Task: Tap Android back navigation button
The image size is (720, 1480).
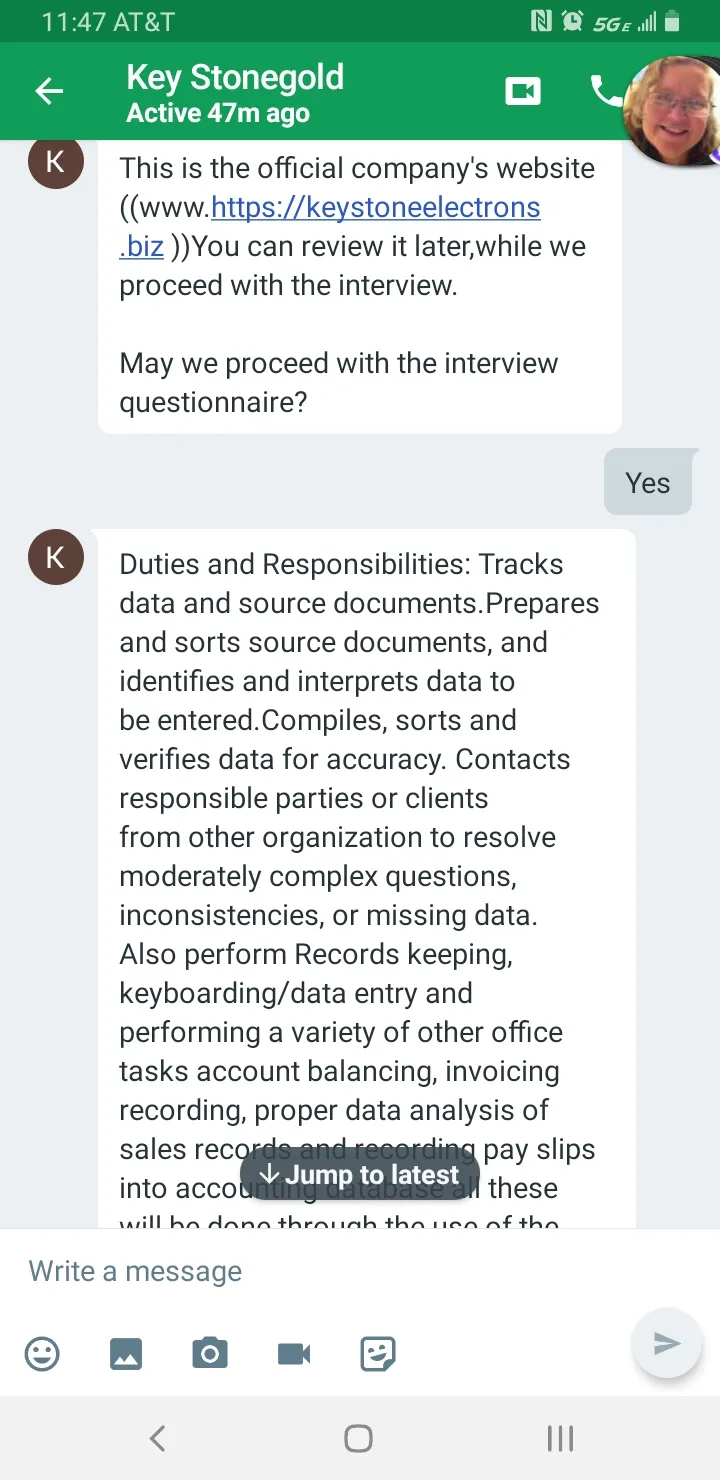Action: 157,1438
